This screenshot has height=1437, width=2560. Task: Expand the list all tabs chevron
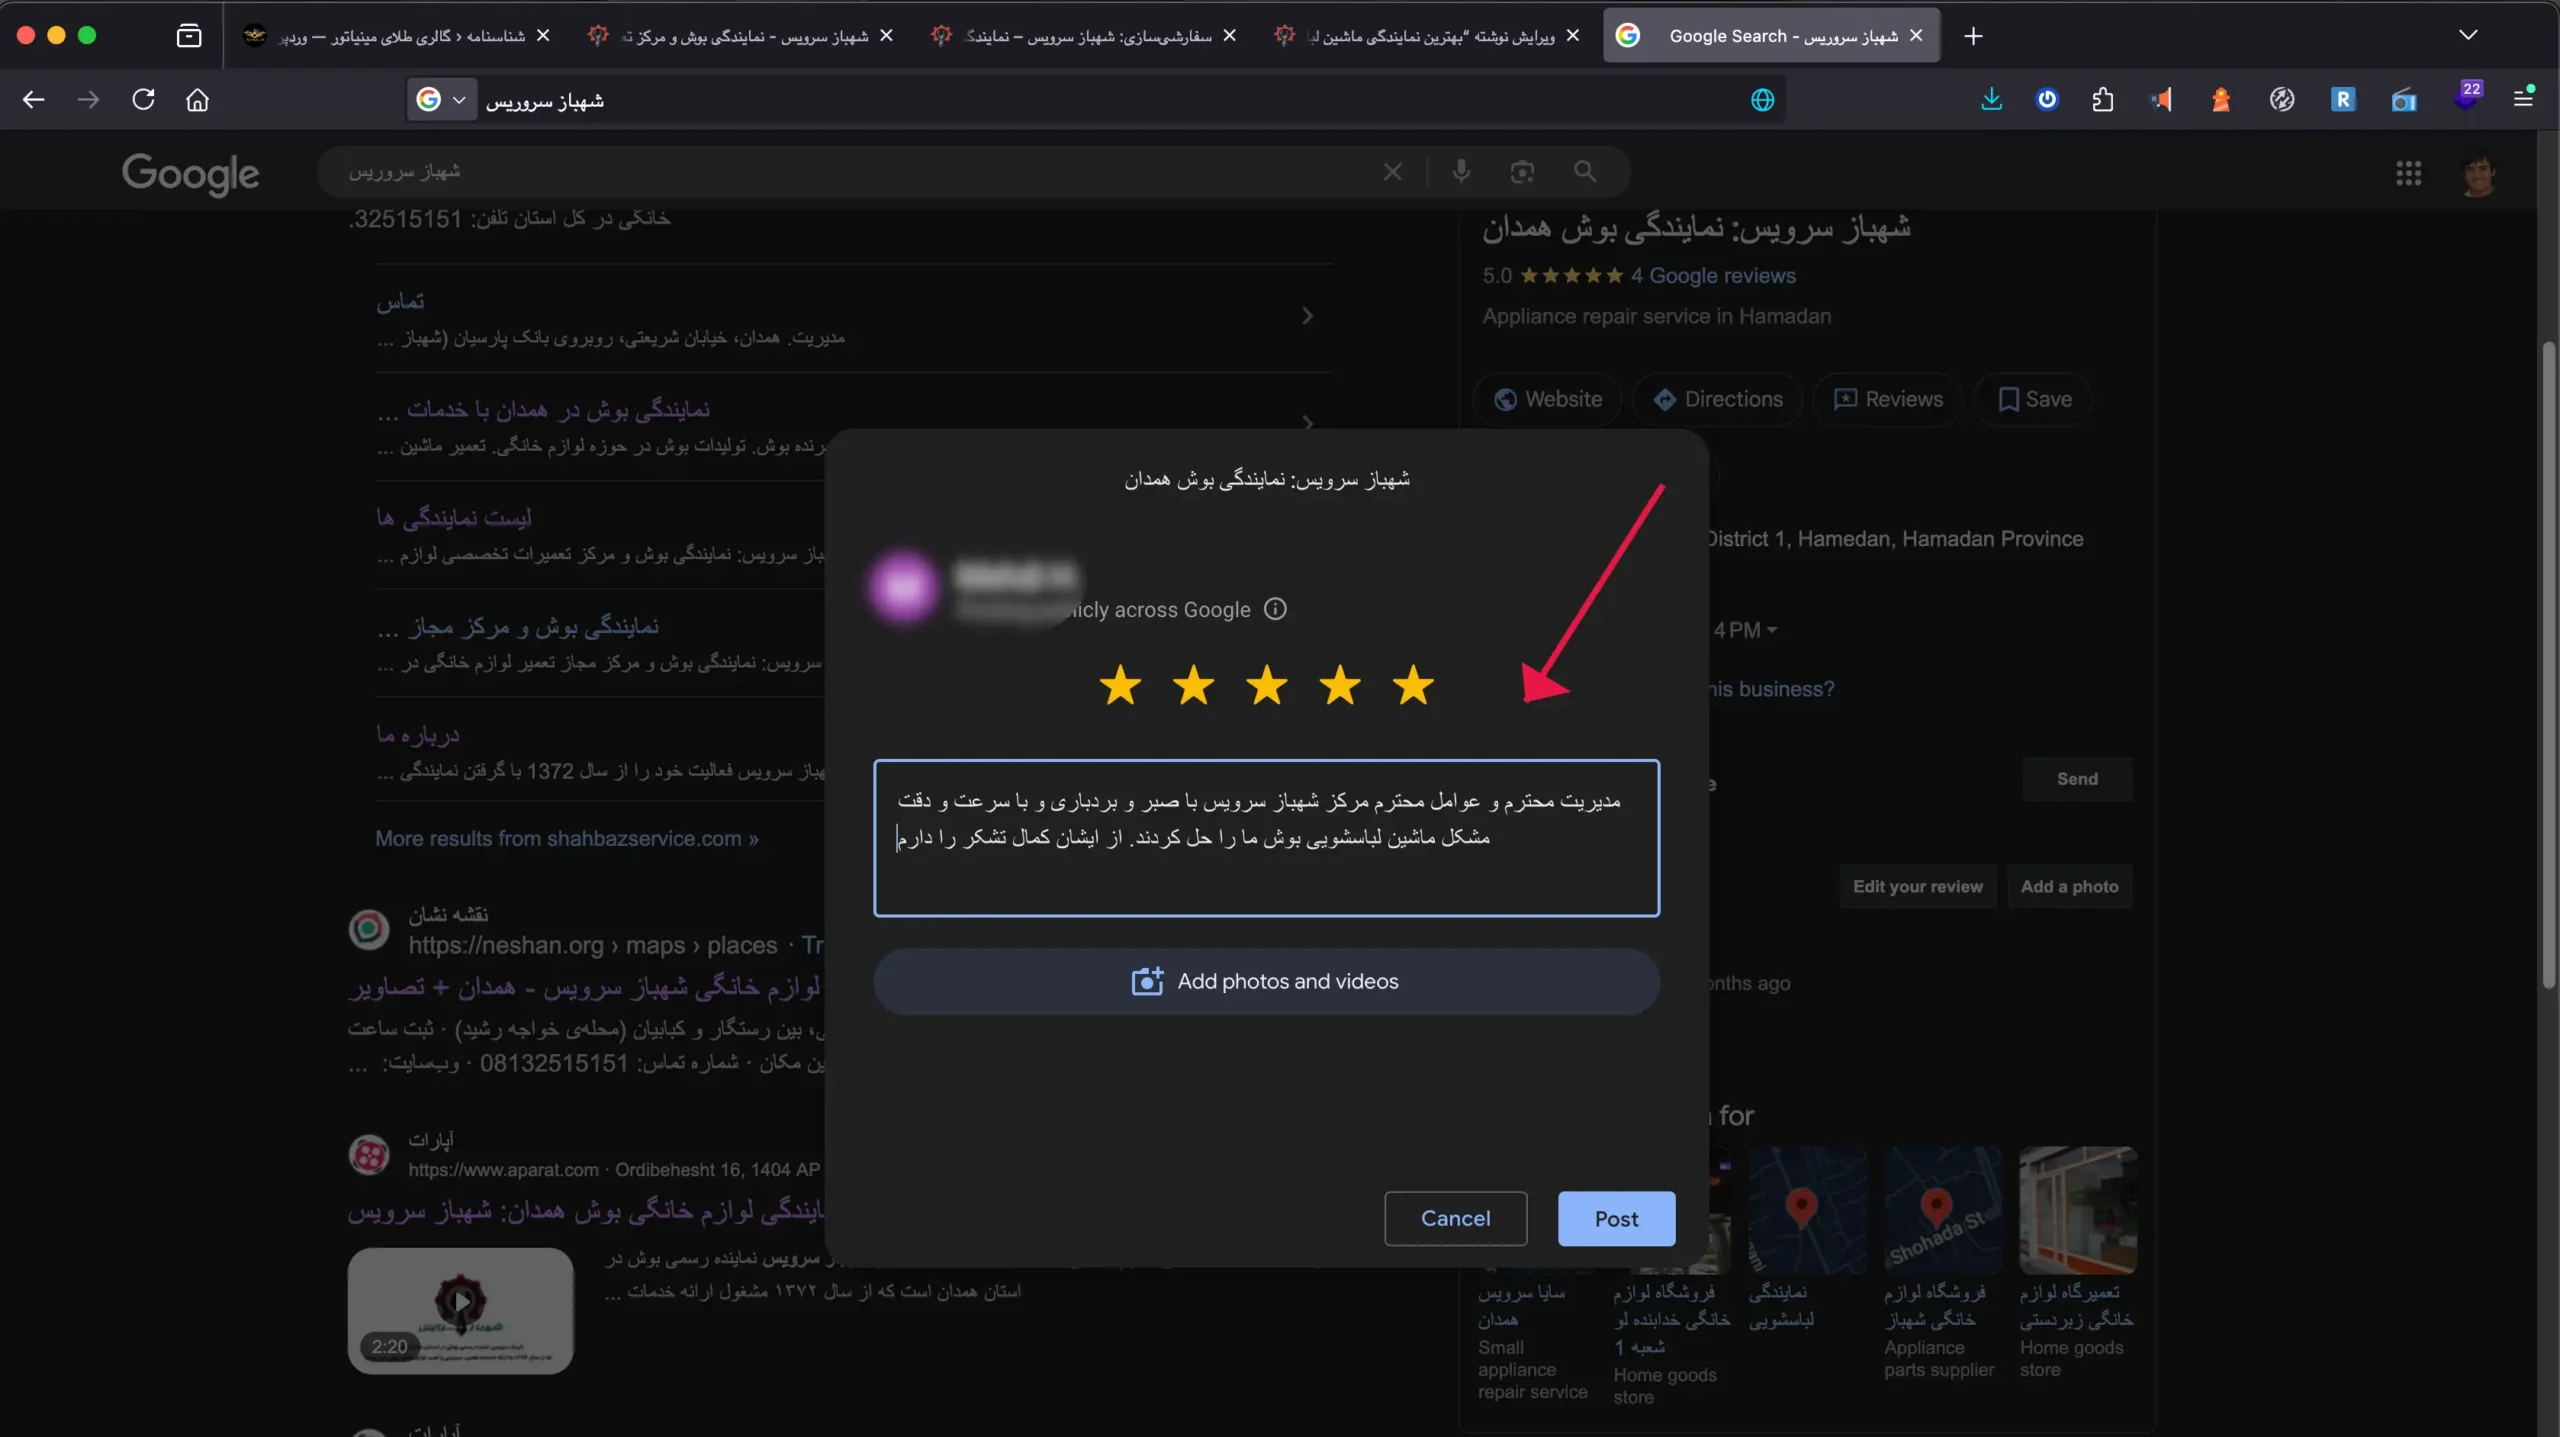[2468, 35]
